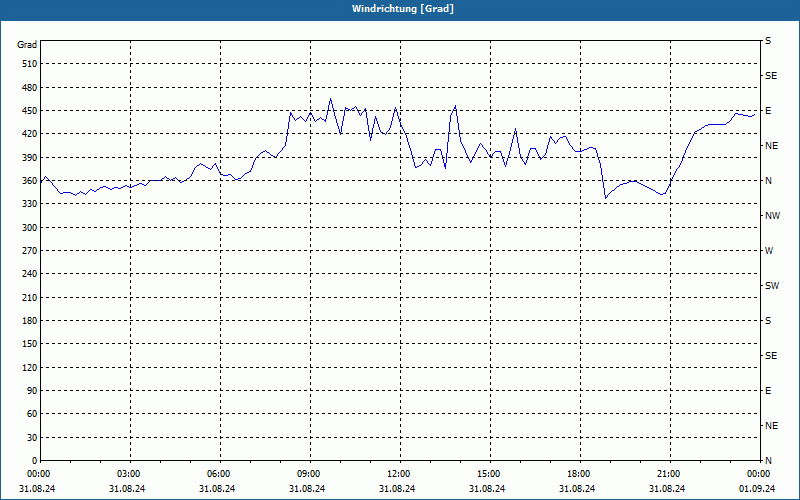Image resolution: width=800 pixels, height=500 pixels.
Task: Pick the 15:00 time label
Action: (x=489, y=474)
